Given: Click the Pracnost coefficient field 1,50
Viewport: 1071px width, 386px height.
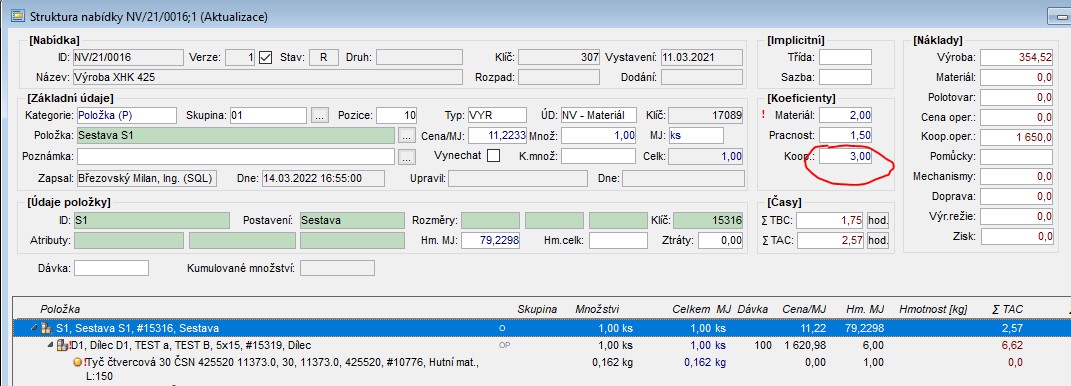Looking at the screenshot, I should click(x=846, y=135).
